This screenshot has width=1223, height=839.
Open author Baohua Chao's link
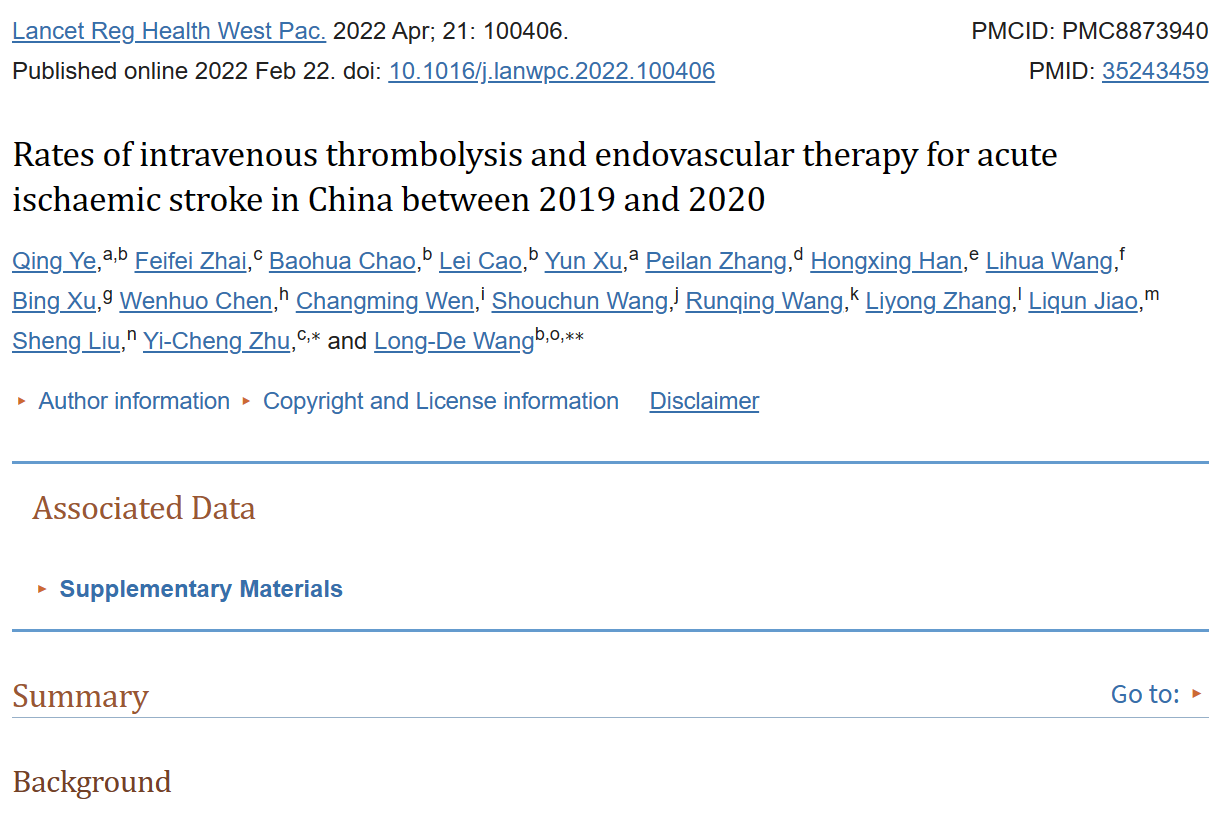(342, 261)
